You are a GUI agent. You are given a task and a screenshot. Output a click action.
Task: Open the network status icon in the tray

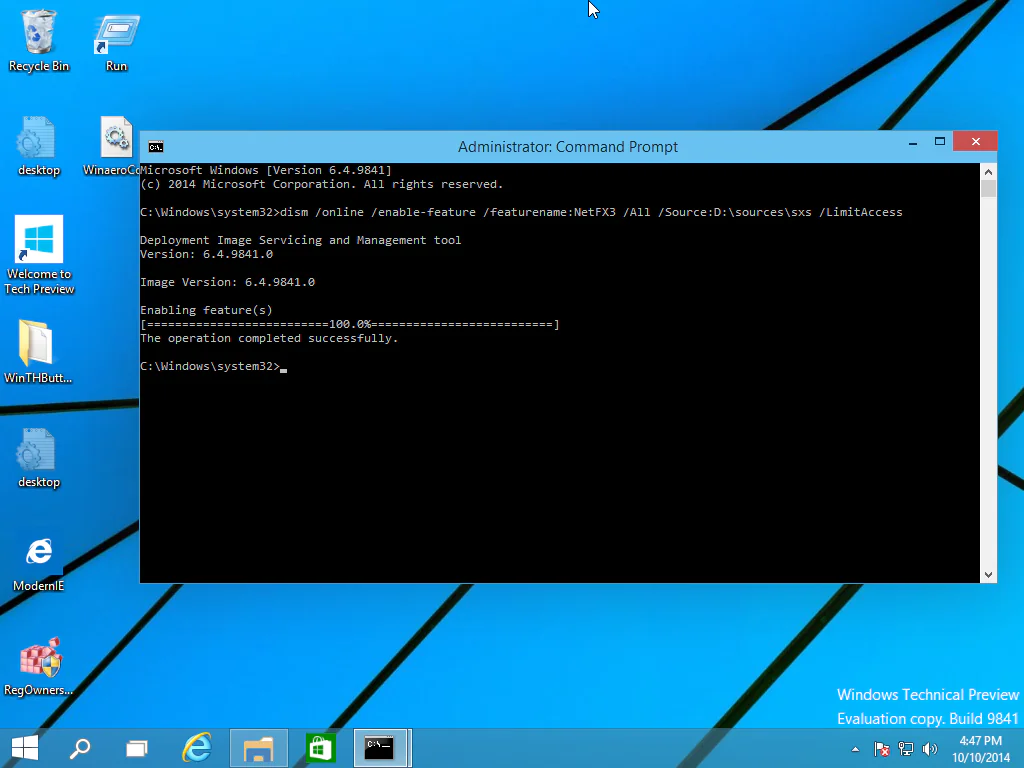click(905, 748)
